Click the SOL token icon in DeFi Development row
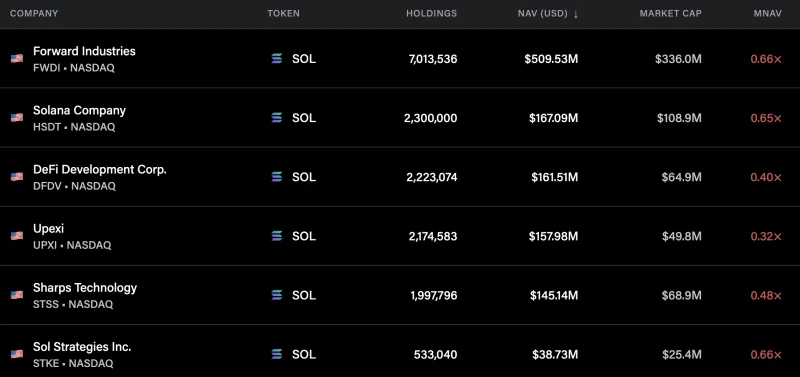The height and width of the screenshot is (377, 800). pos(277,177)
